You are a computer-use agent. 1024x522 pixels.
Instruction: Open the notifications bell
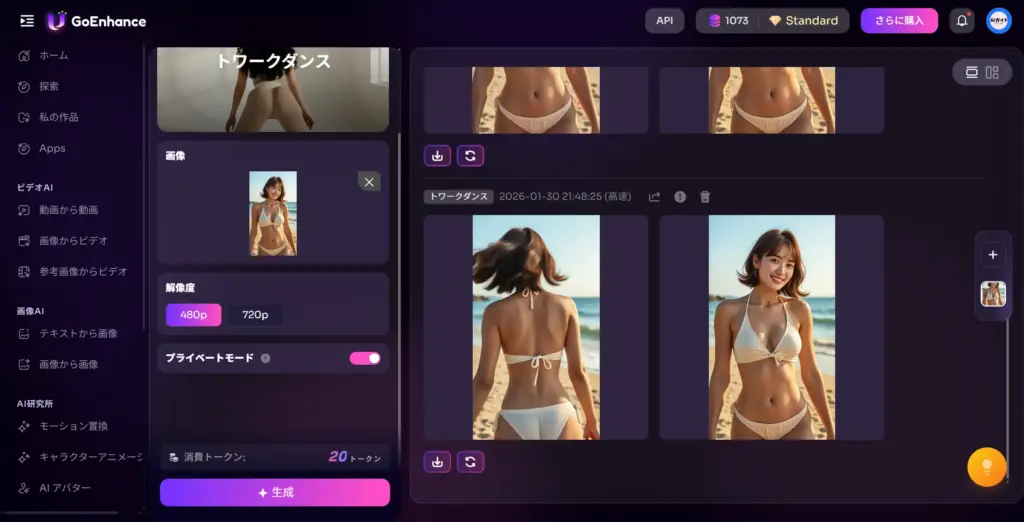tap(962, 21)
